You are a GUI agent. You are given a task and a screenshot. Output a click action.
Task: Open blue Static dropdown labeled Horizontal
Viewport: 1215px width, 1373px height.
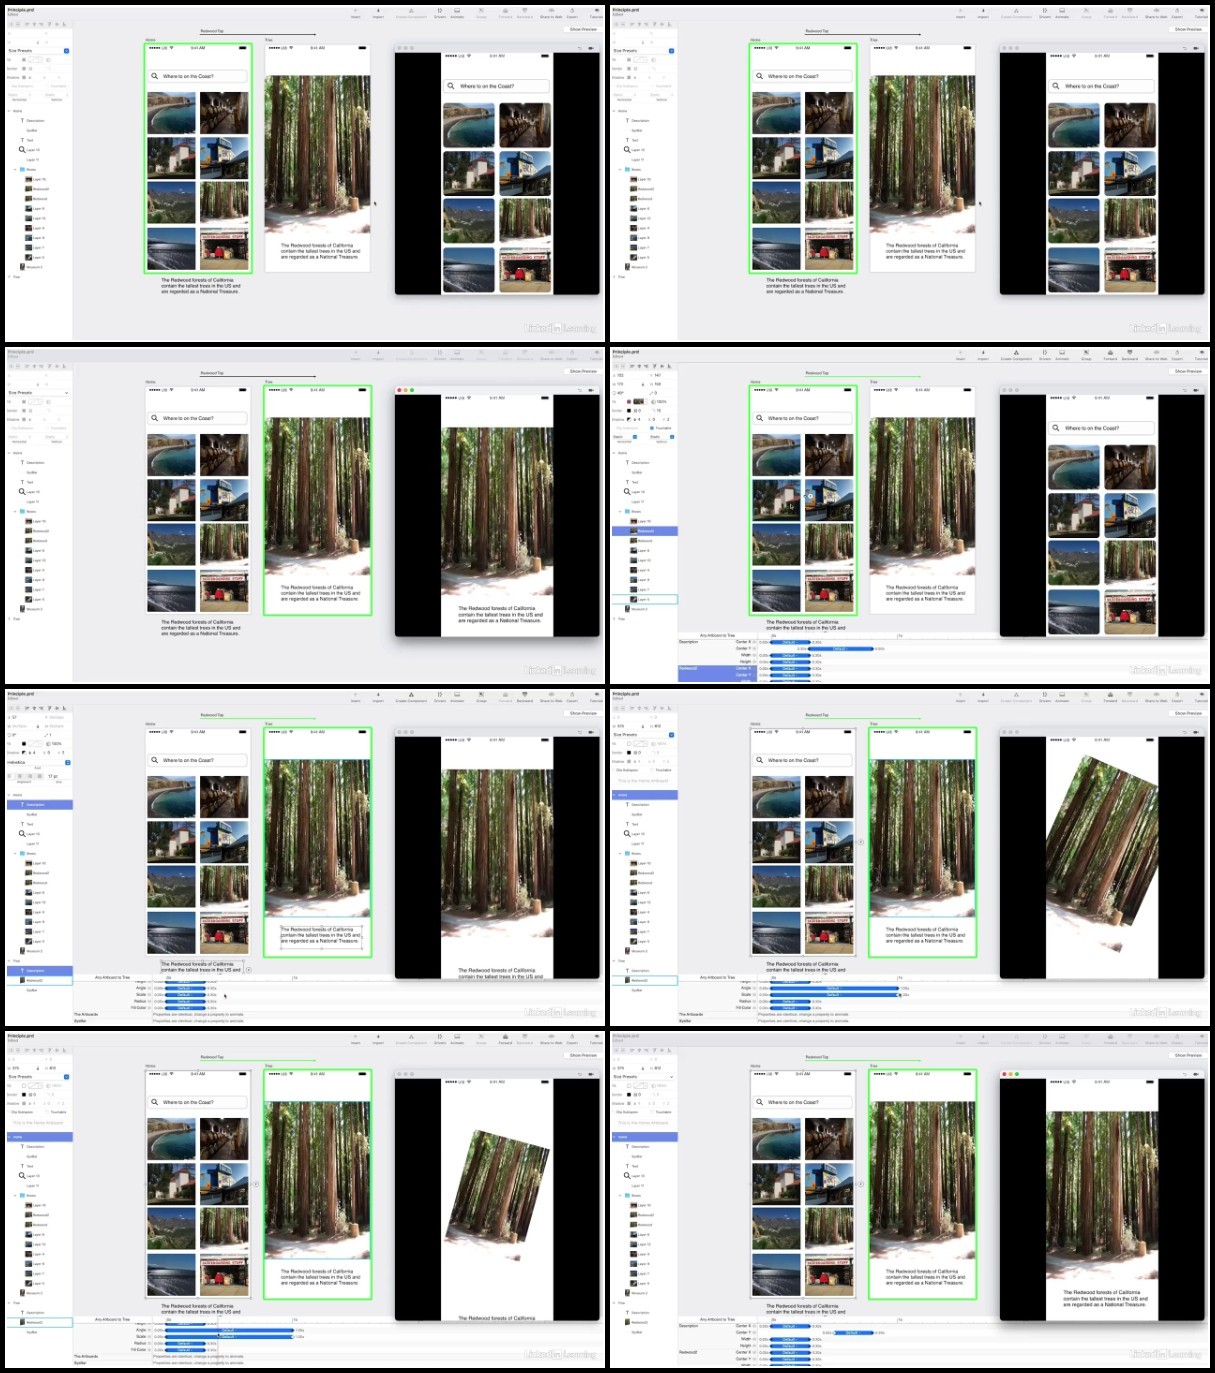click(x=625, y=437)
